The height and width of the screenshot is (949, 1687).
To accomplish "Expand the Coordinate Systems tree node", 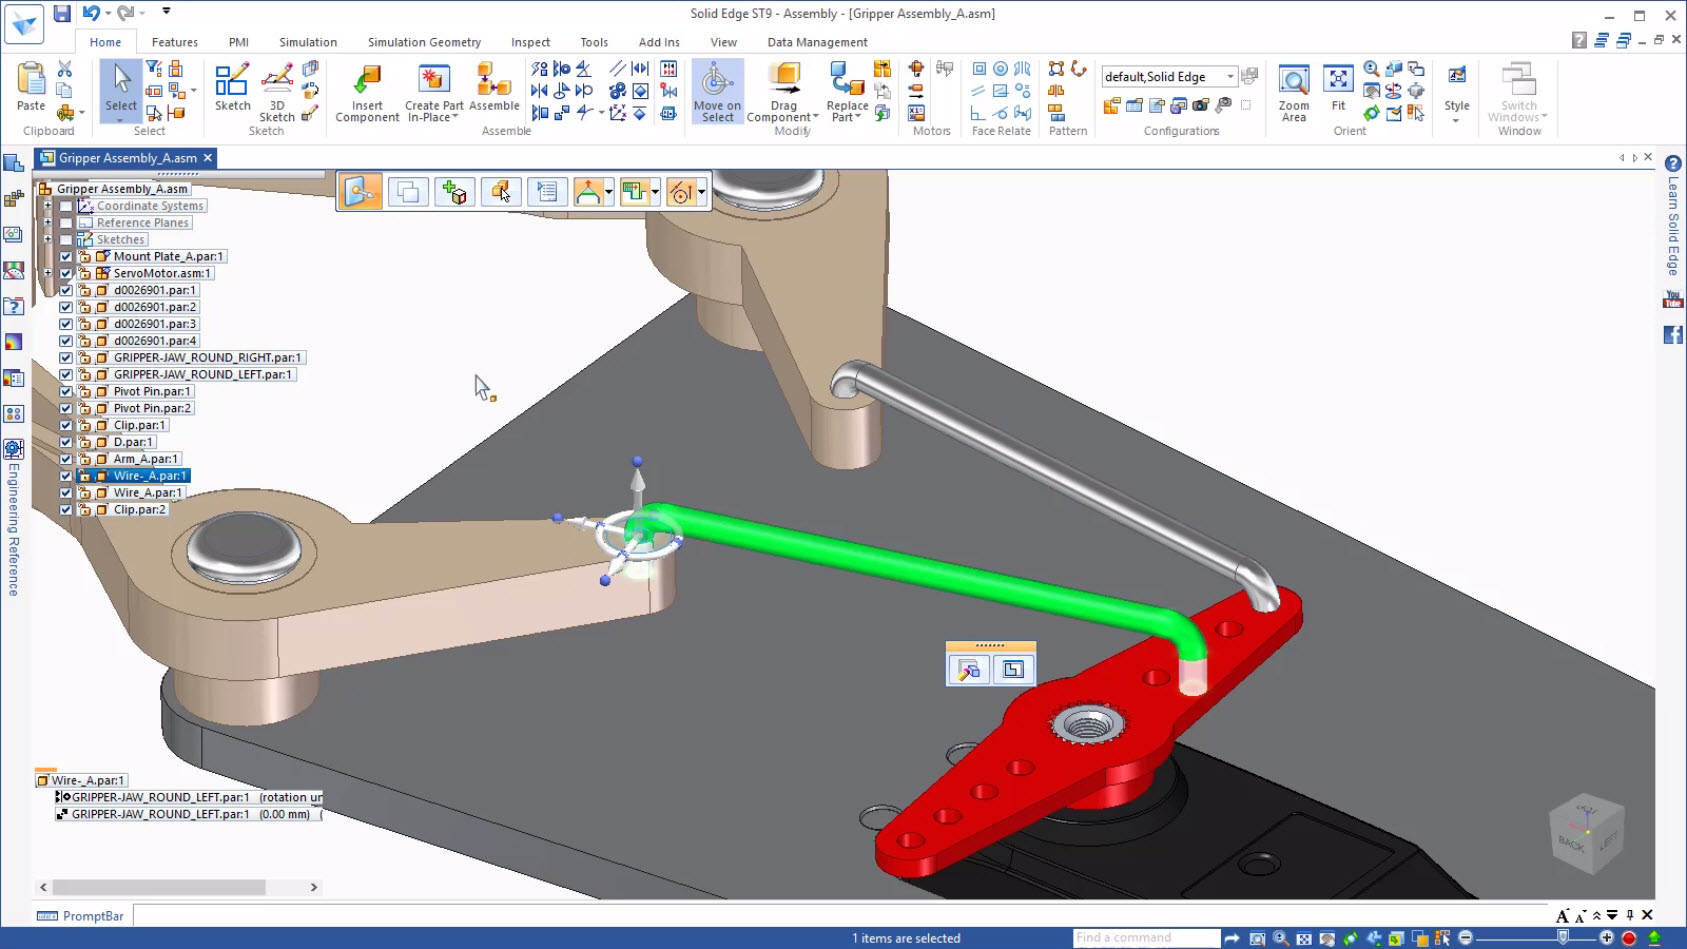I will tap(47, 205).
